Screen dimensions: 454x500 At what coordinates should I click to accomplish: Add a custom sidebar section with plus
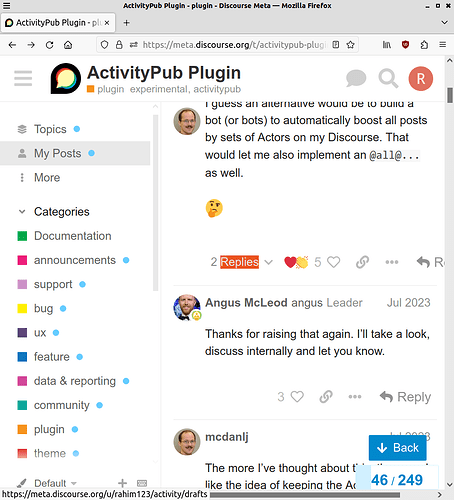tap(122, 483)
